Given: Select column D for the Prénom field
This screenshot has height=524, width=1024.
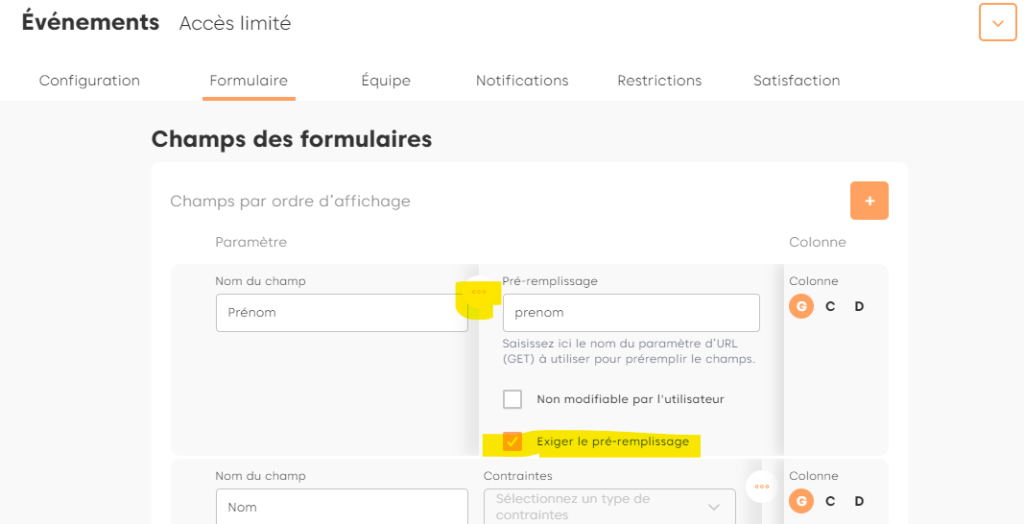Looking at the screenshot, I should coord(859,306).
